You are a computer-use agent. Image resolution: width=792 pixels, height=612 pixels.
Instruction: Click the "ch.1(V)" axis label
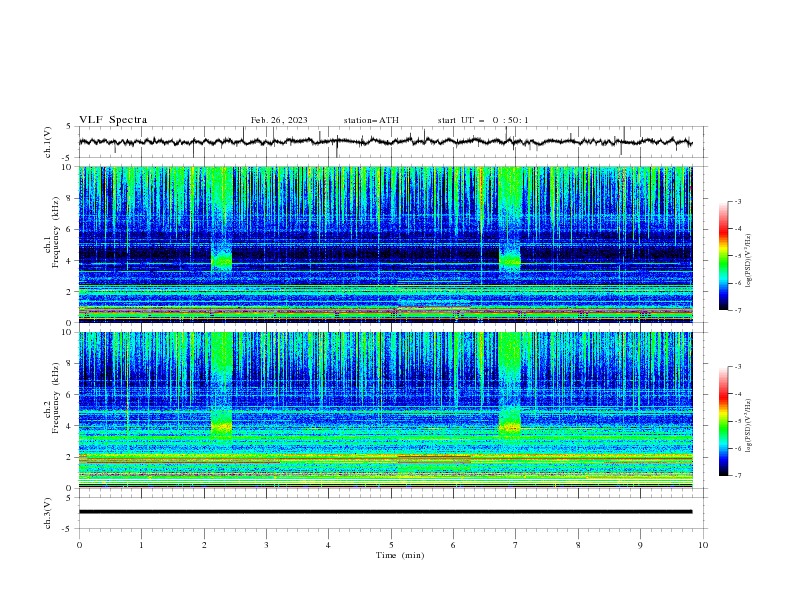[48, 142]
